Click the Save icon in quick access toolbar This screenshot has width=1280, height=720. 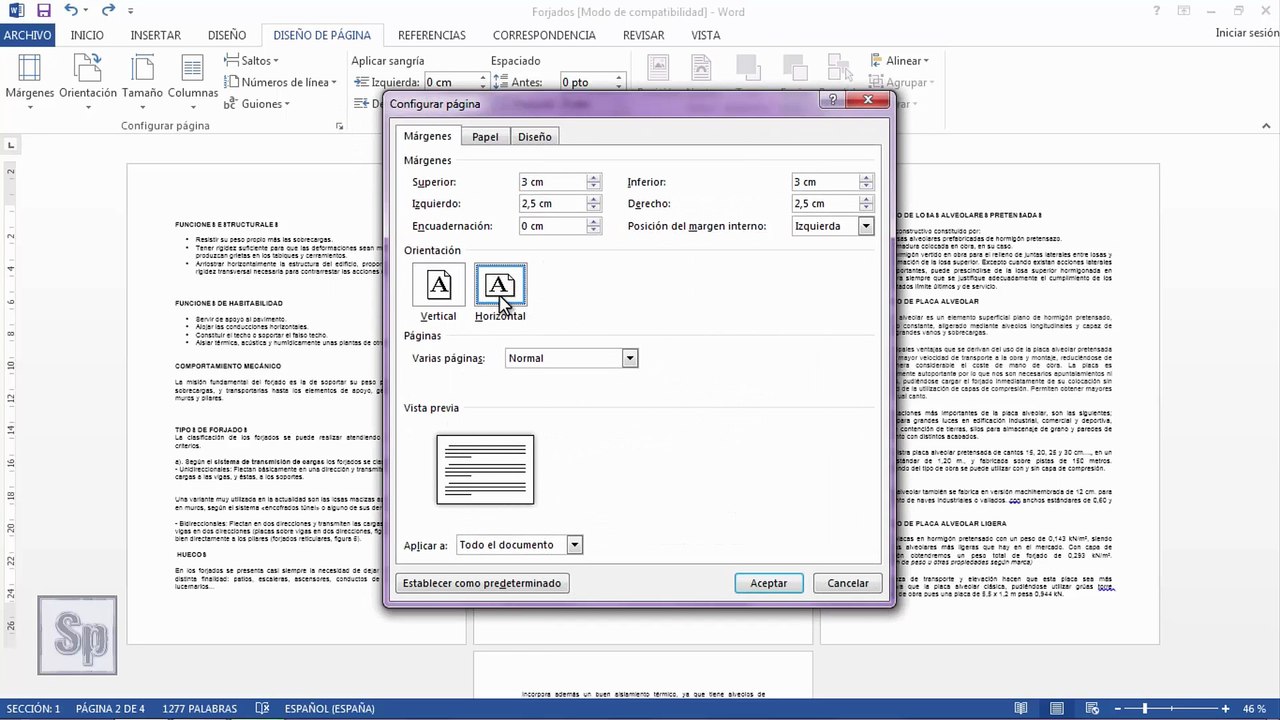[x=43, y=11]
